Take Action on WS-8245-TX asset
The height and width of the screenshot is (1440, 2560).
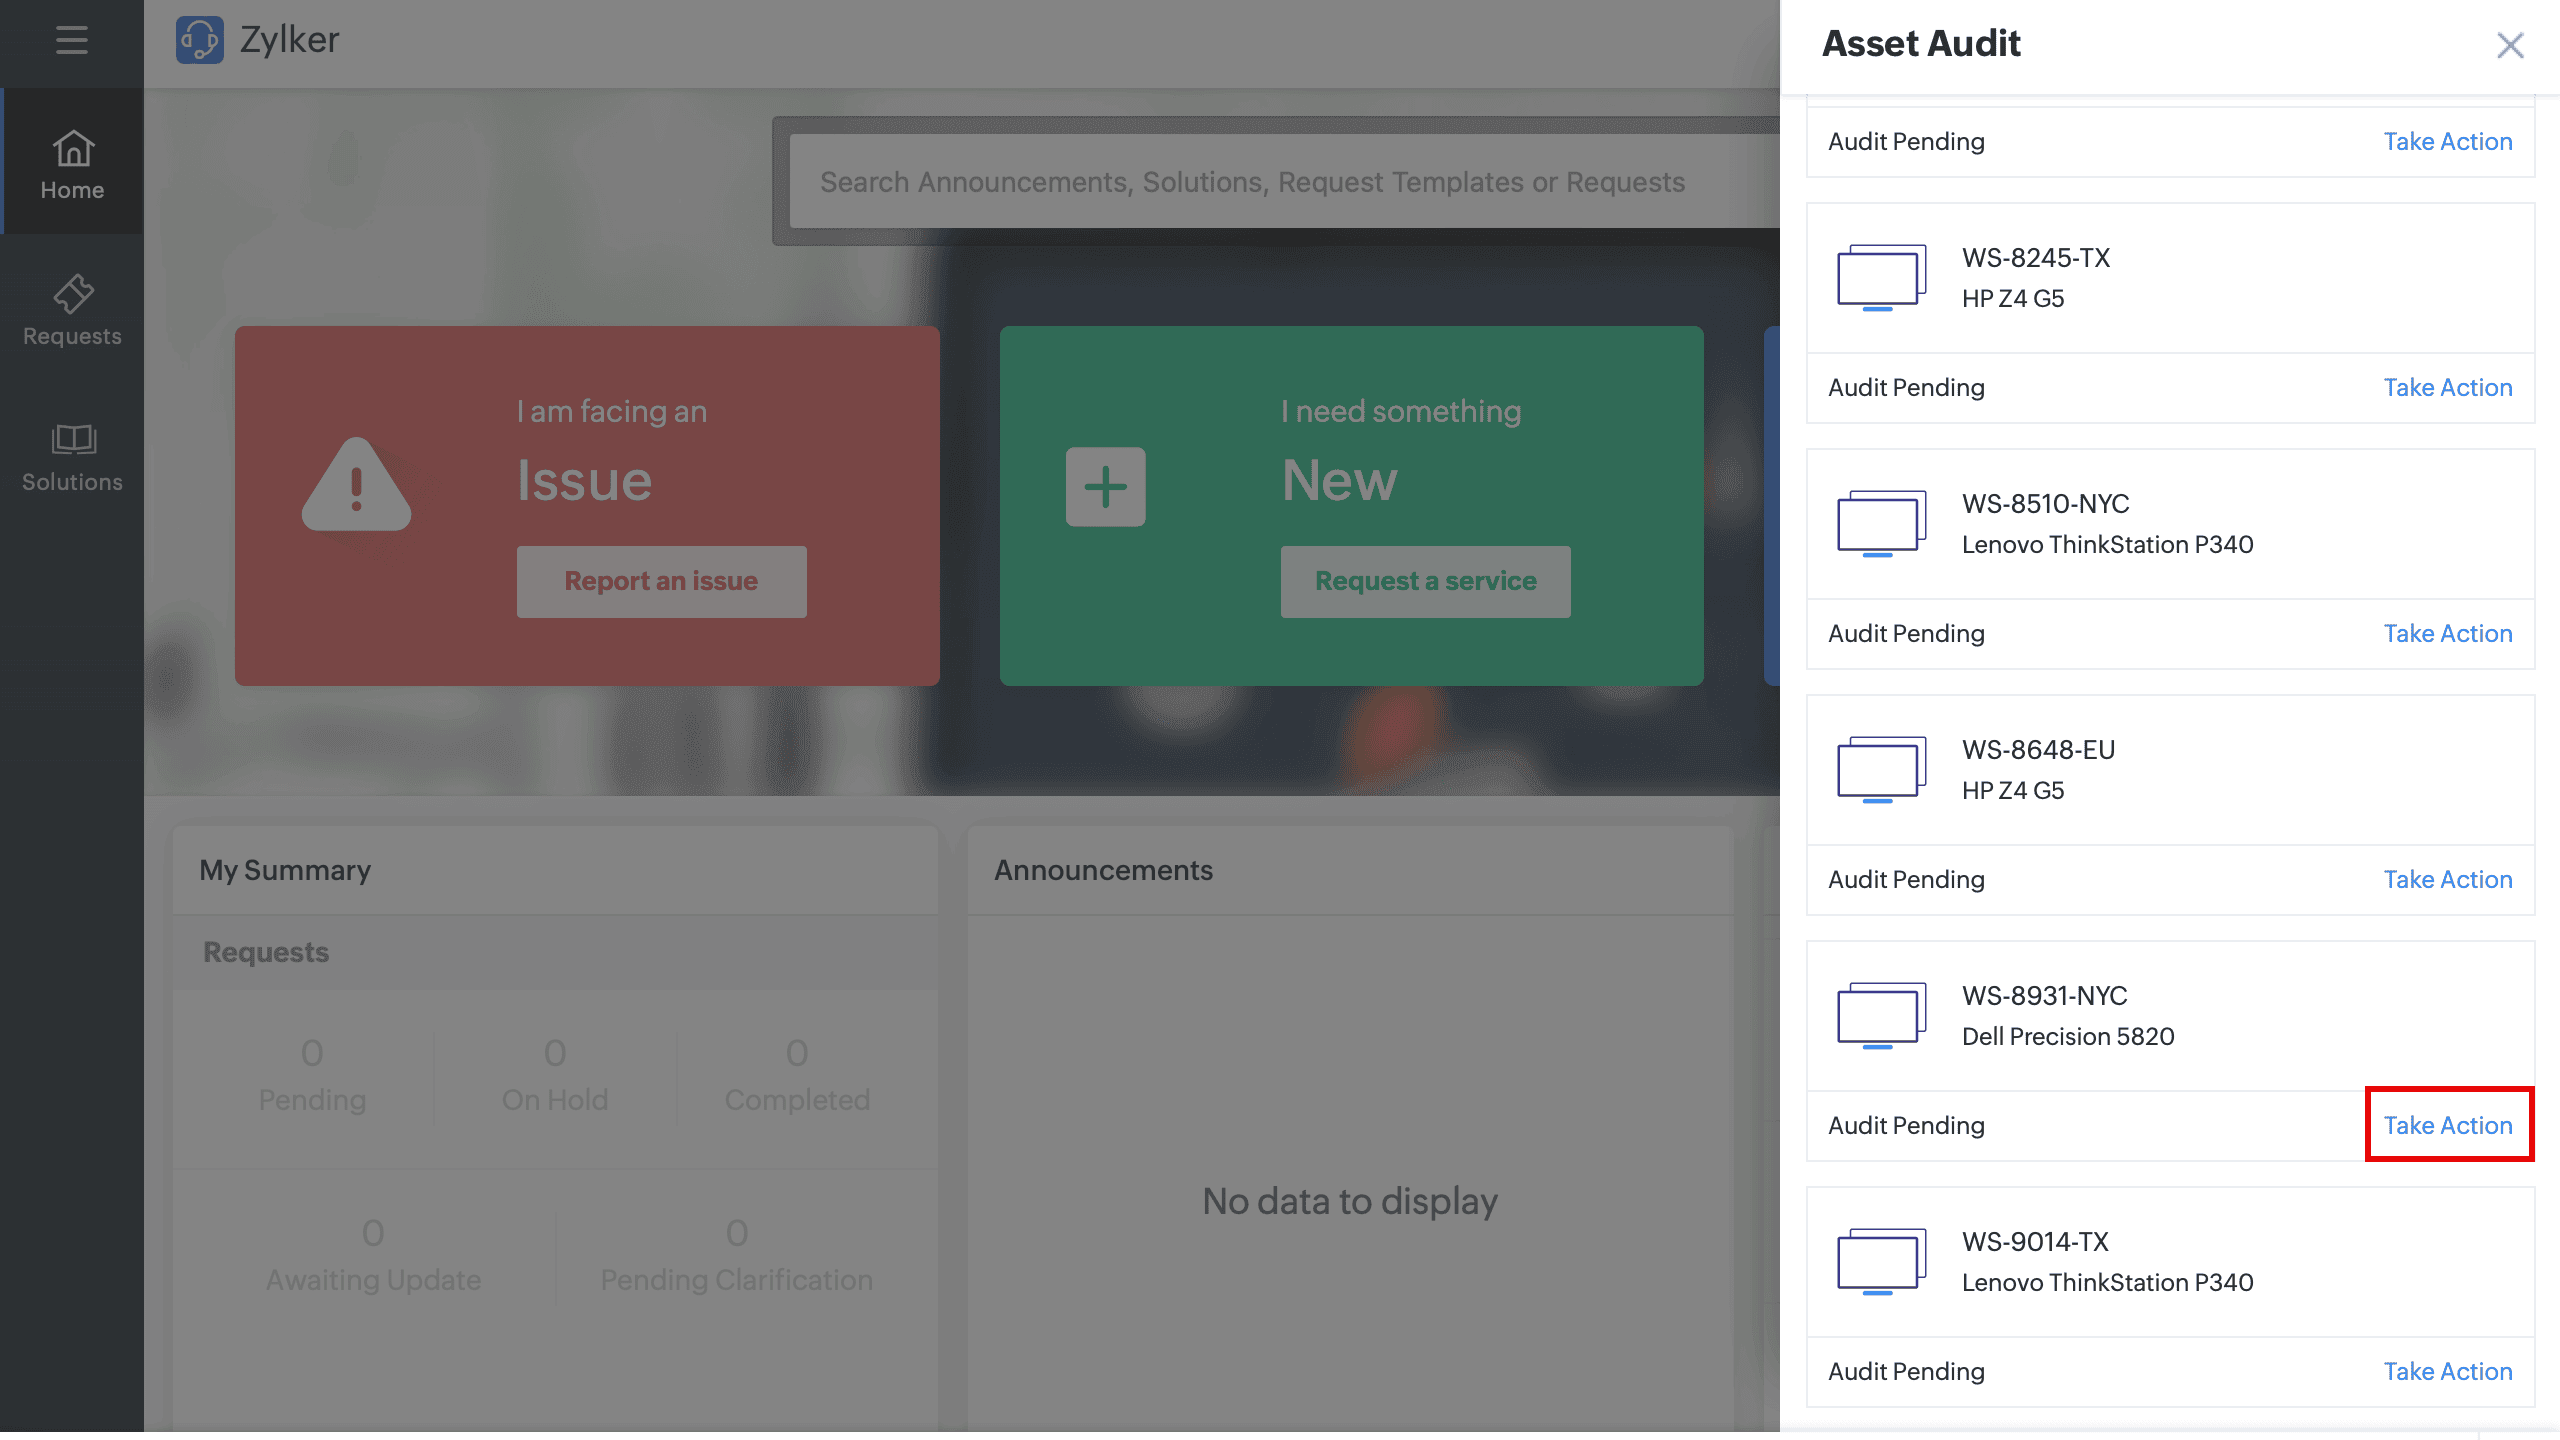point(2447,387)
